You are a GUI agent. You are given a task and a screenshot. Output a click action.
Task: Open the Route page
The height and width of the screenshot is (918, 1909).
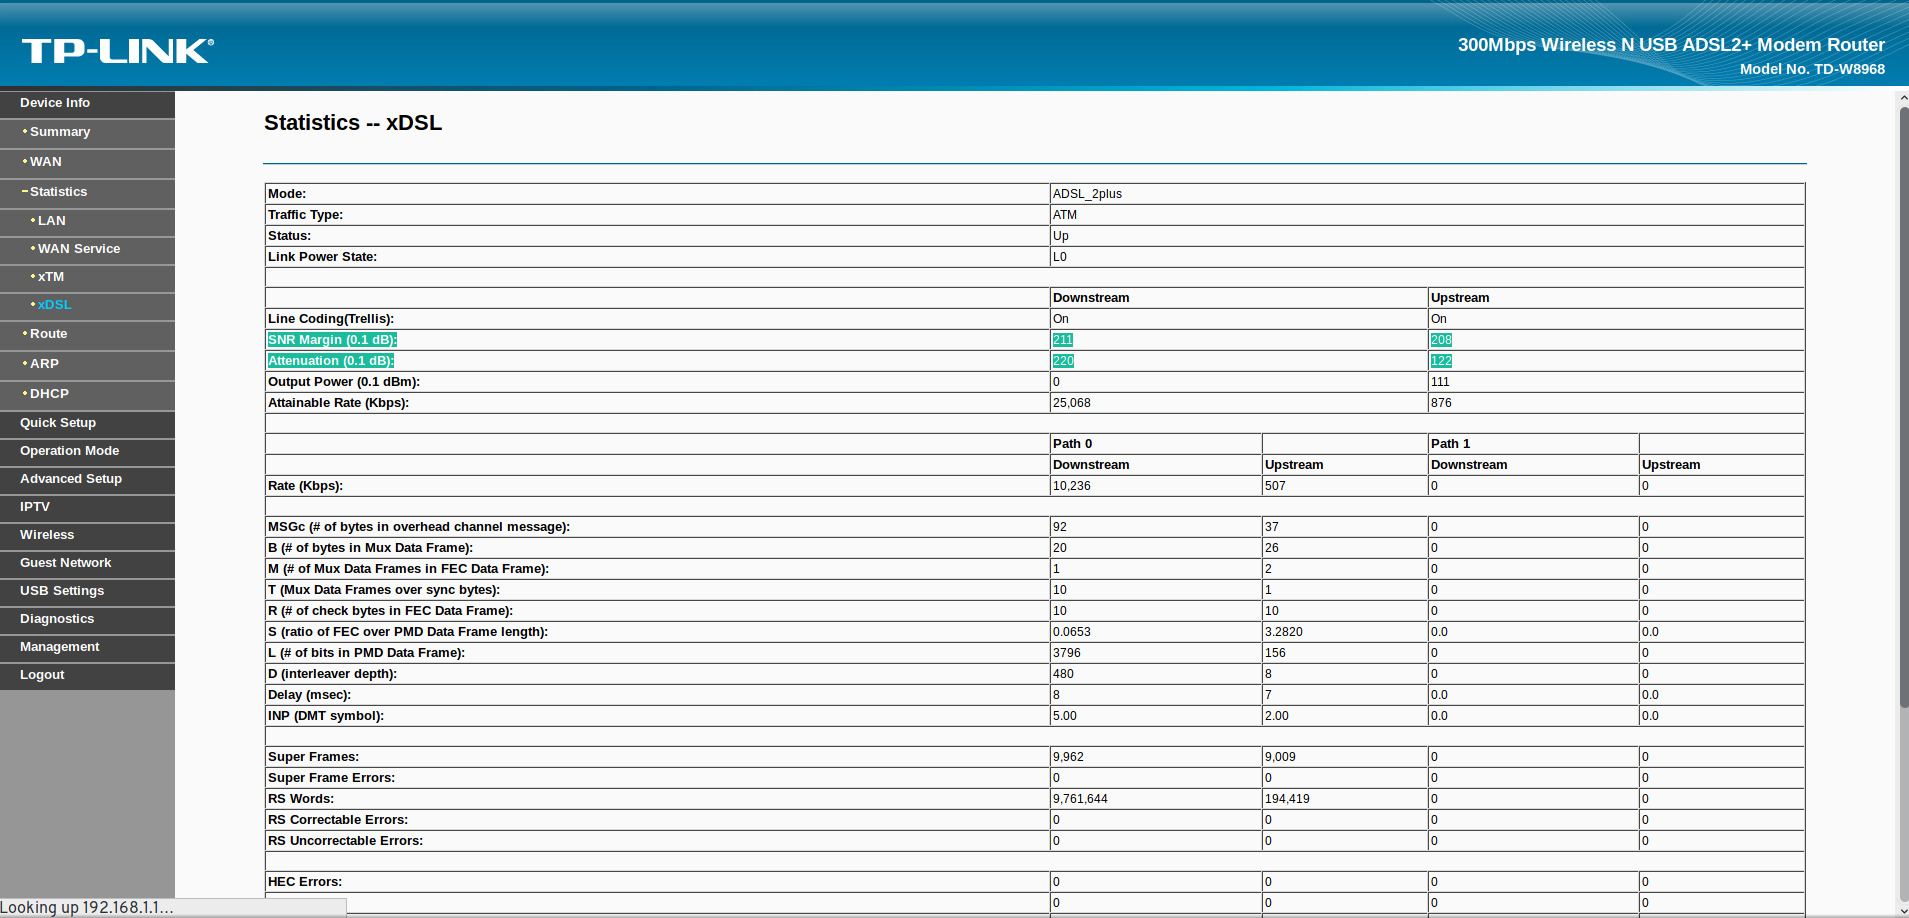coord(49,334)
